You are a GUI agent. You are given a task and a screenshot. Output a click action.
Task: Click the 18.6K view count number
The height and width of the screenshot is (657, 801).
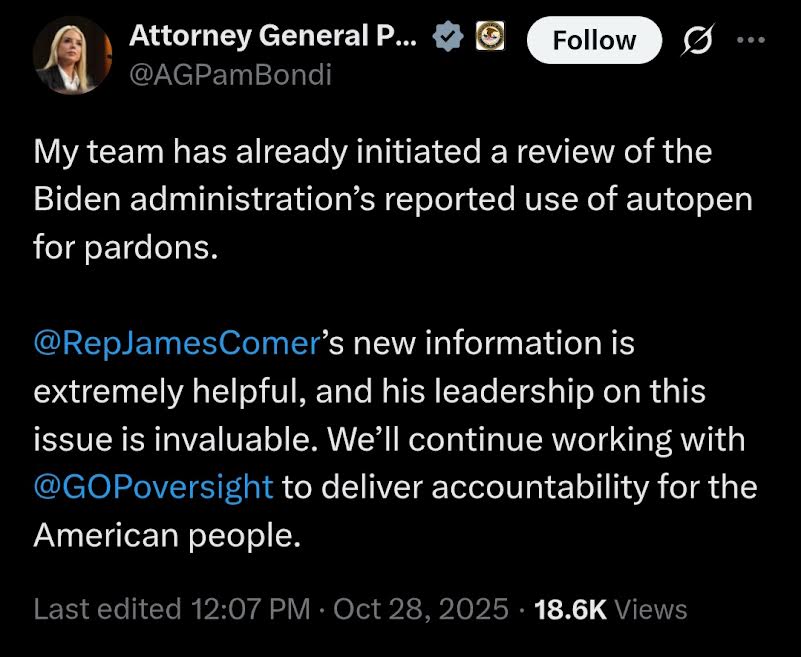click(572, 609)
